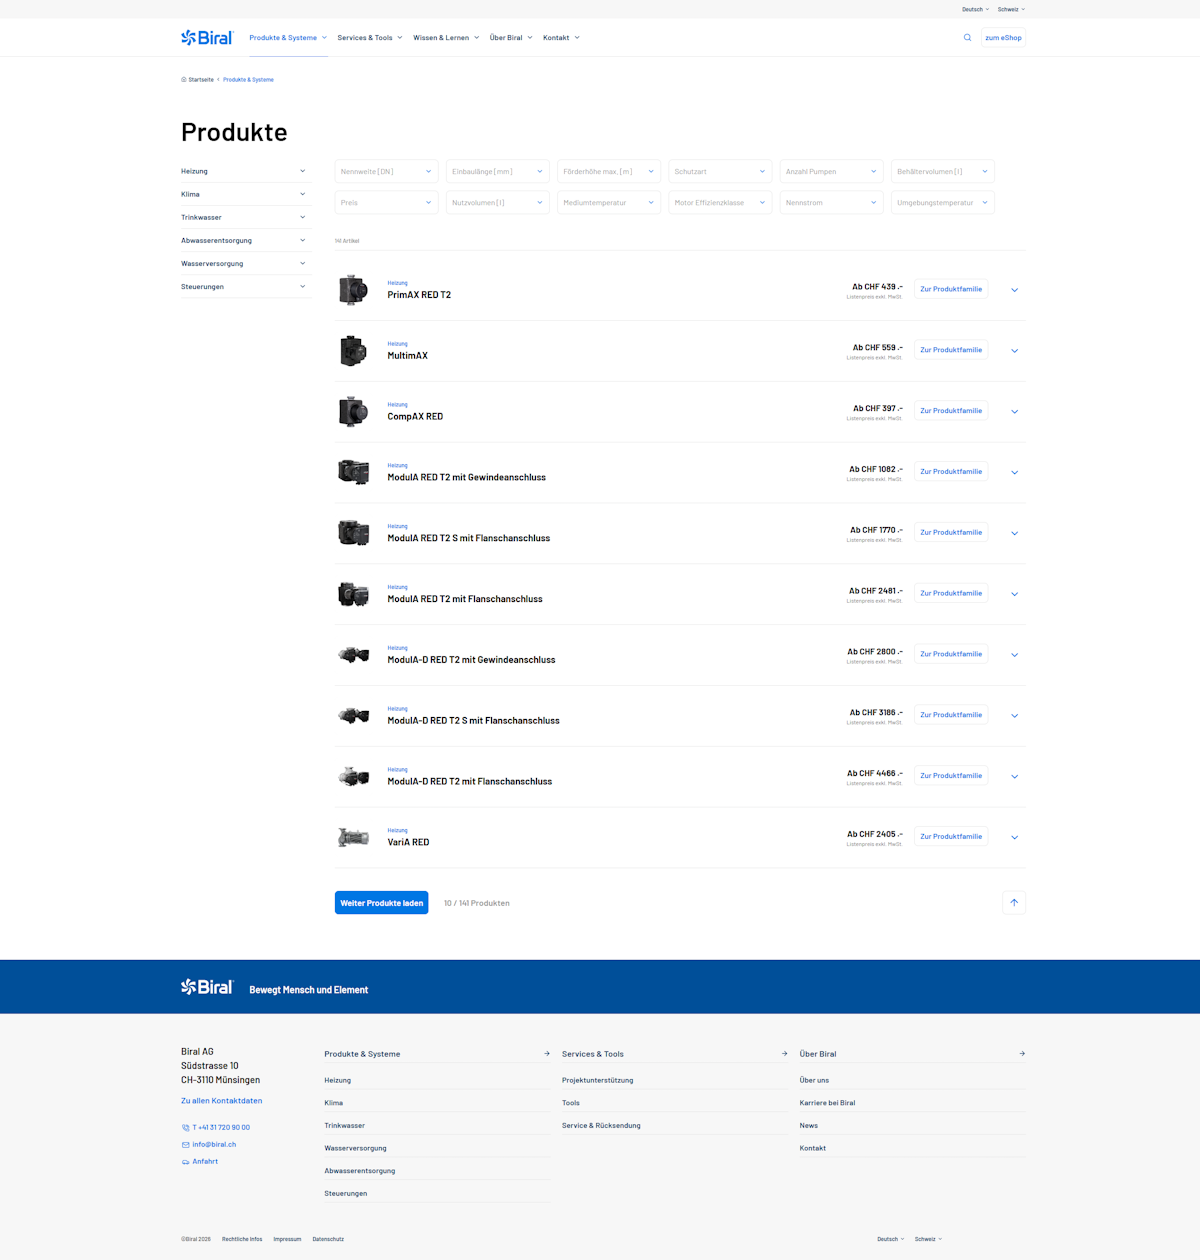Open Projektunterstützung footer link
This screenshot has height=1260, width=1200.
tap(597, 1081)
